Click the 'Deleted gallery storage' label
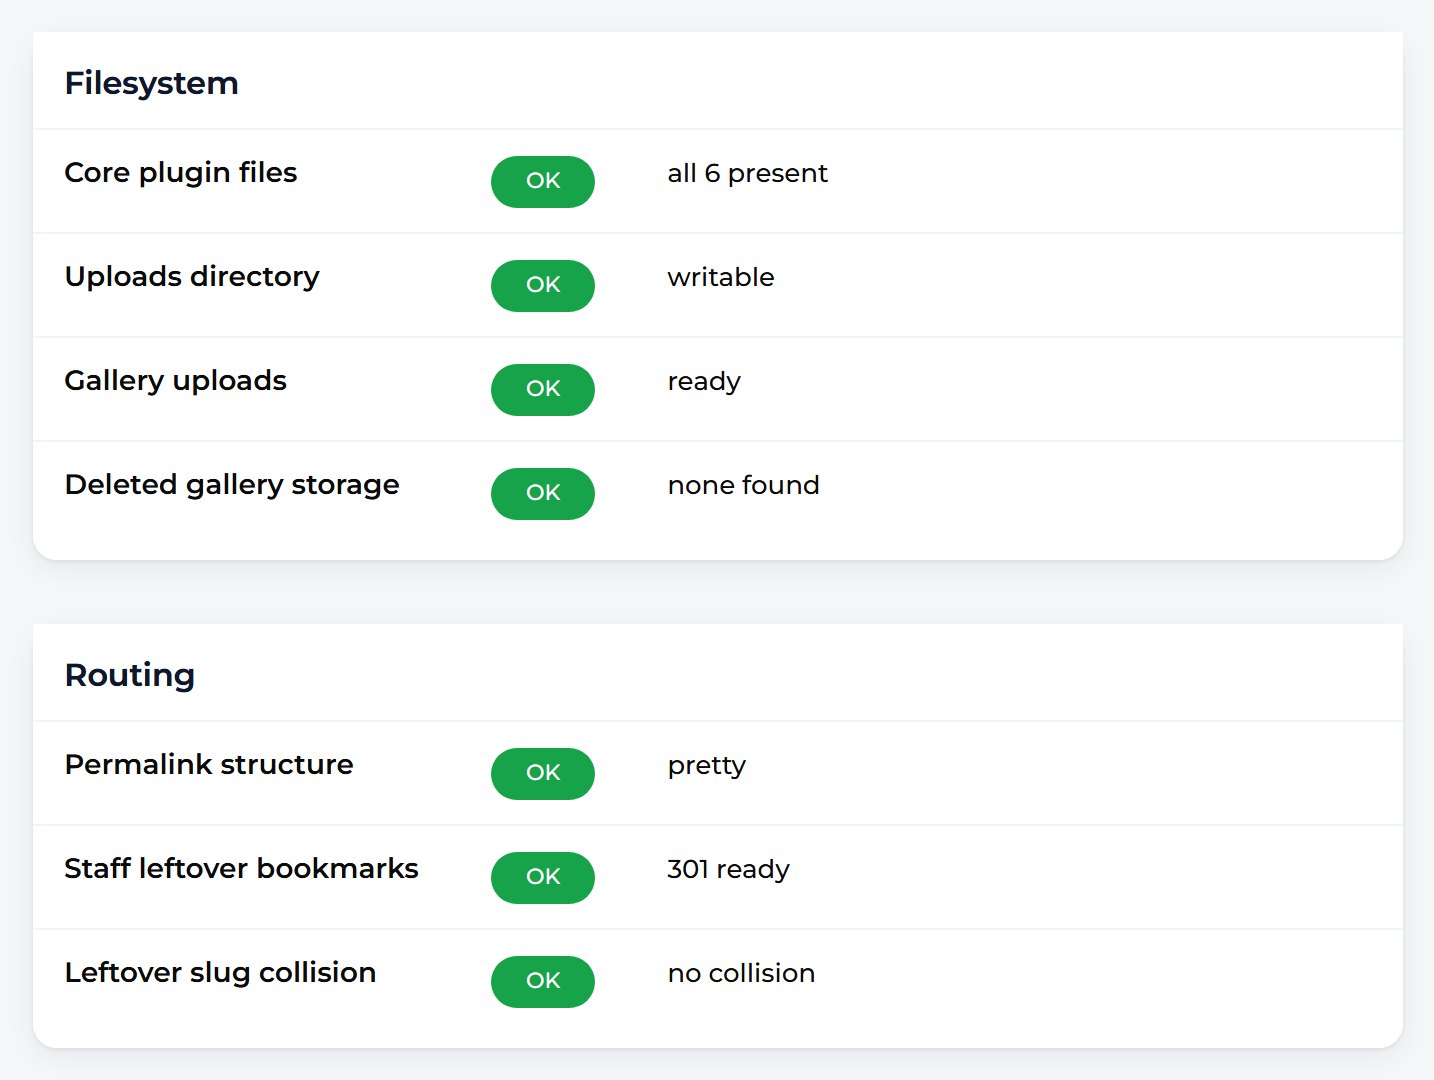 [x=232, y=485]
